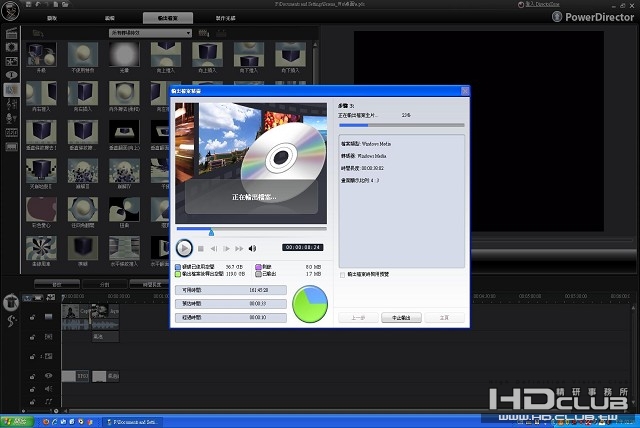This screenshot has height=428, width=640.
Task: Click the timeline trash can icon
Action: click(x=11, y=301)
